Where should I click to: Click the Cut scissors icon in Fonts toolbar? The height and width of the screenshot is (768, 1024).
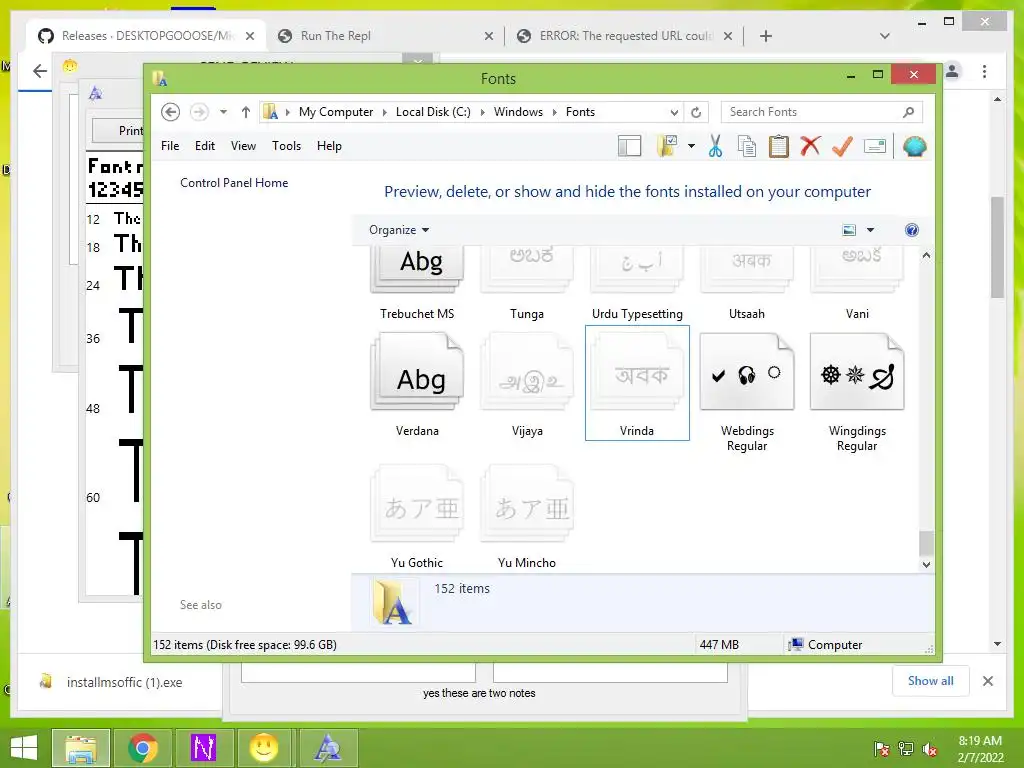point(715,146)
